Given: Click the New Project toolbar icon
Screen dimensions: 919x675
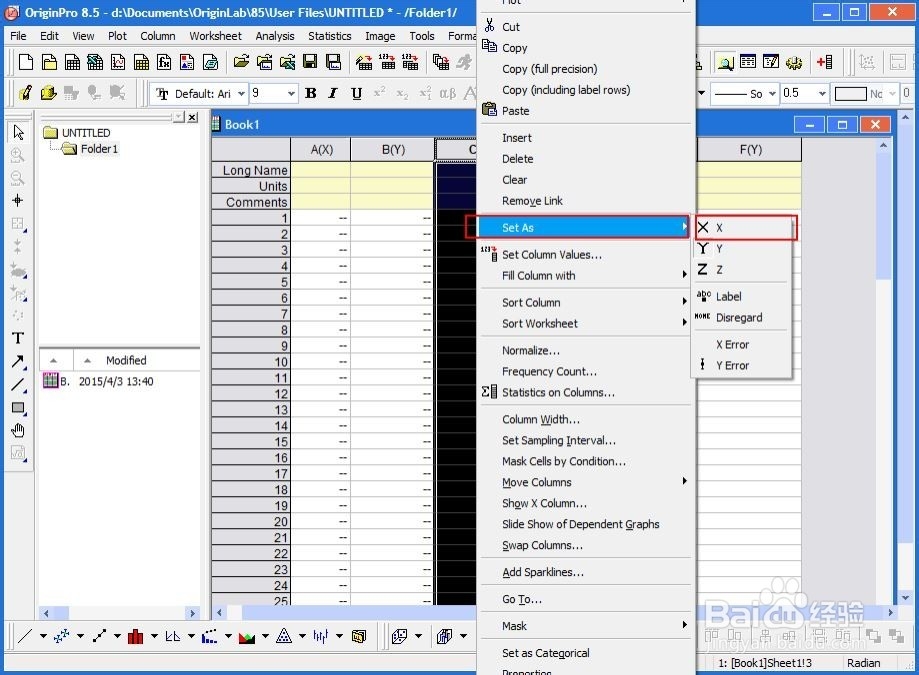Looking at the screenshot, I should click(x=26, y=62).
